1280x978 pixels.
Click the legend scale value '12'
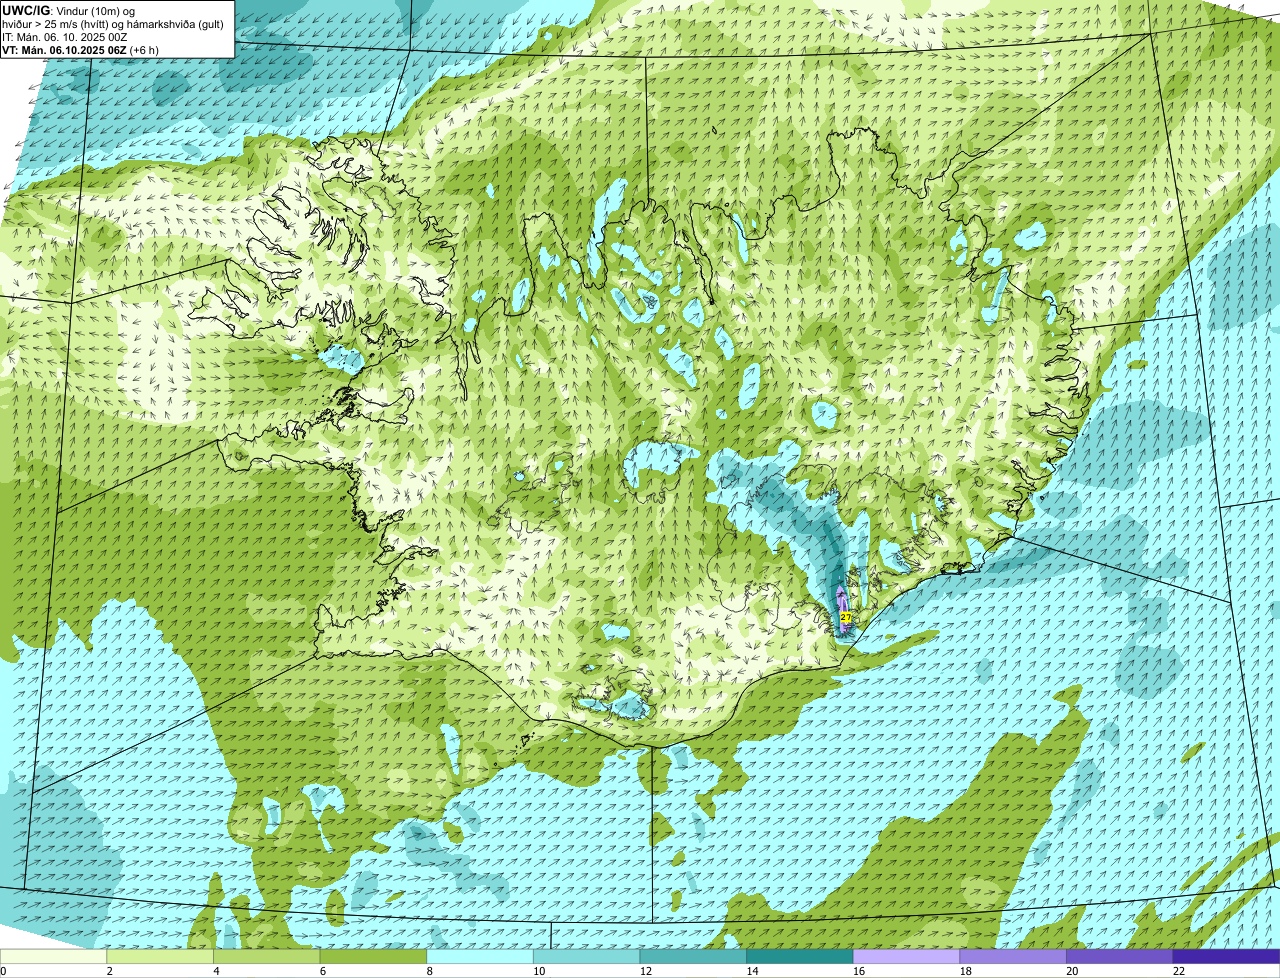pyautogui.click(x=646, y=971)
